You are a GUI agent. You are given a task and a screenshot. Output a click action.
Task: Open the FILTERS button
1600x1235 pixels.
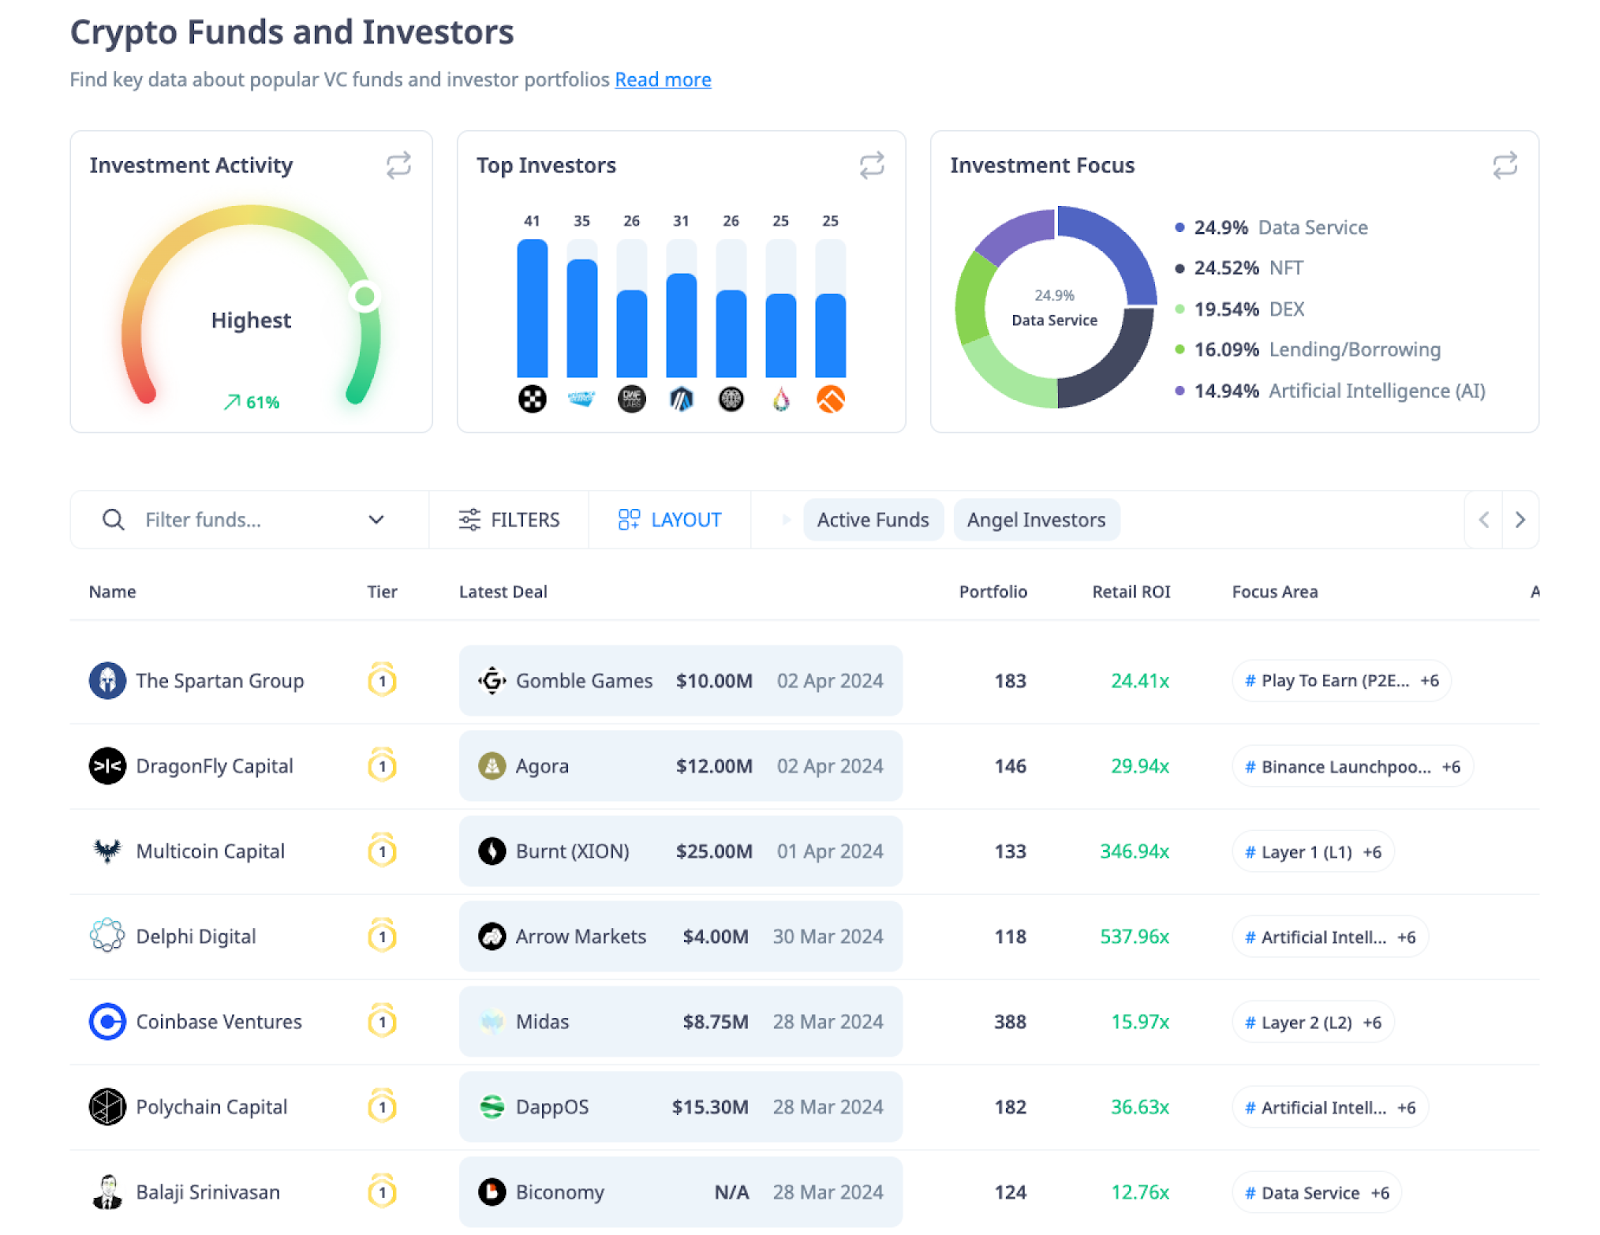[509, 520]
